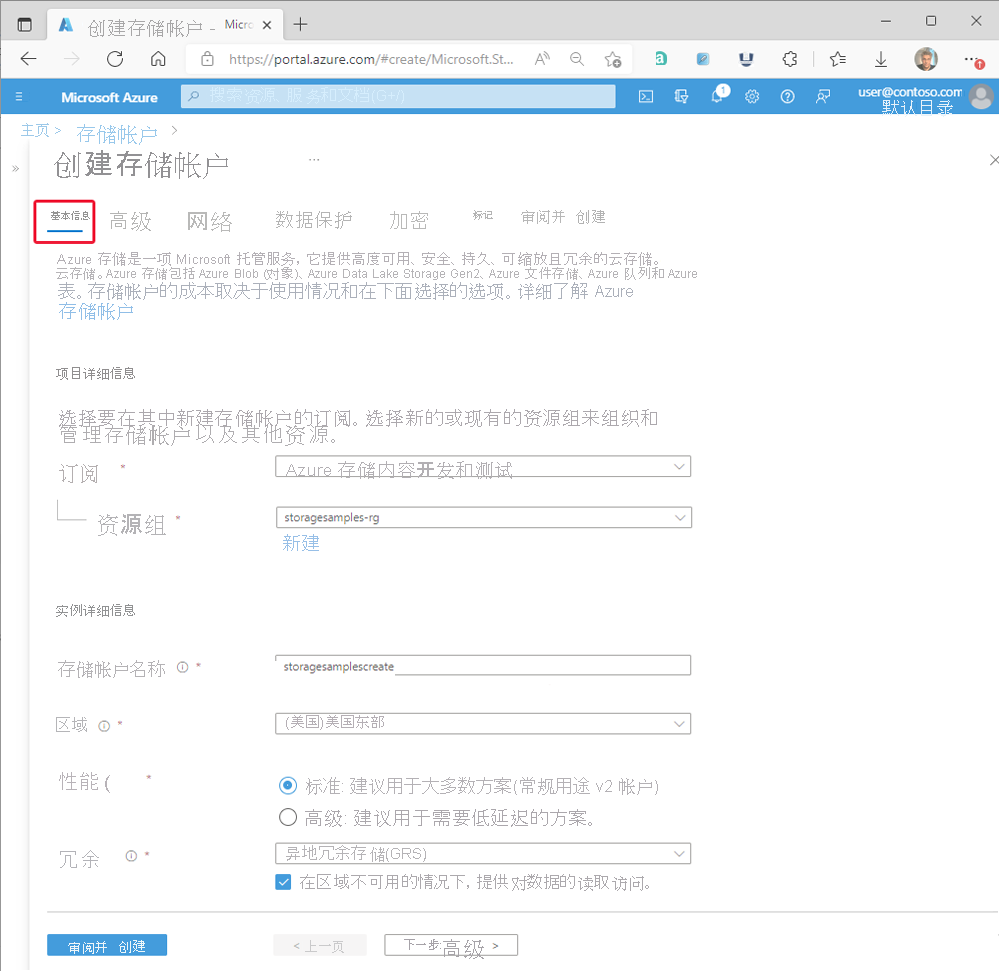This screenshot has width=999, height=971.
Task: Click the zoom out magnifier icon
Action: pos(577,59)
